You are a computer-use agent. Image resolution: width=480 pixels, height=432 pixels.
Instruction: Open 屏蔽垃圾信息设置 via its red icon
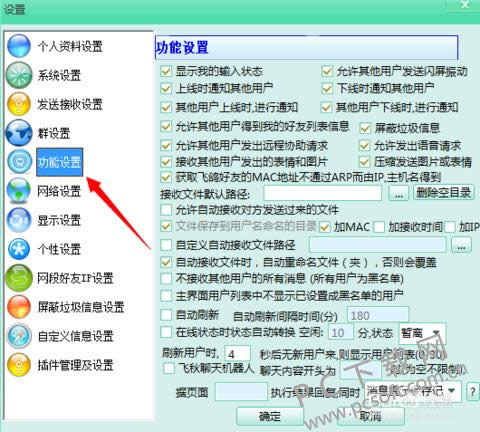pos(19,307)
